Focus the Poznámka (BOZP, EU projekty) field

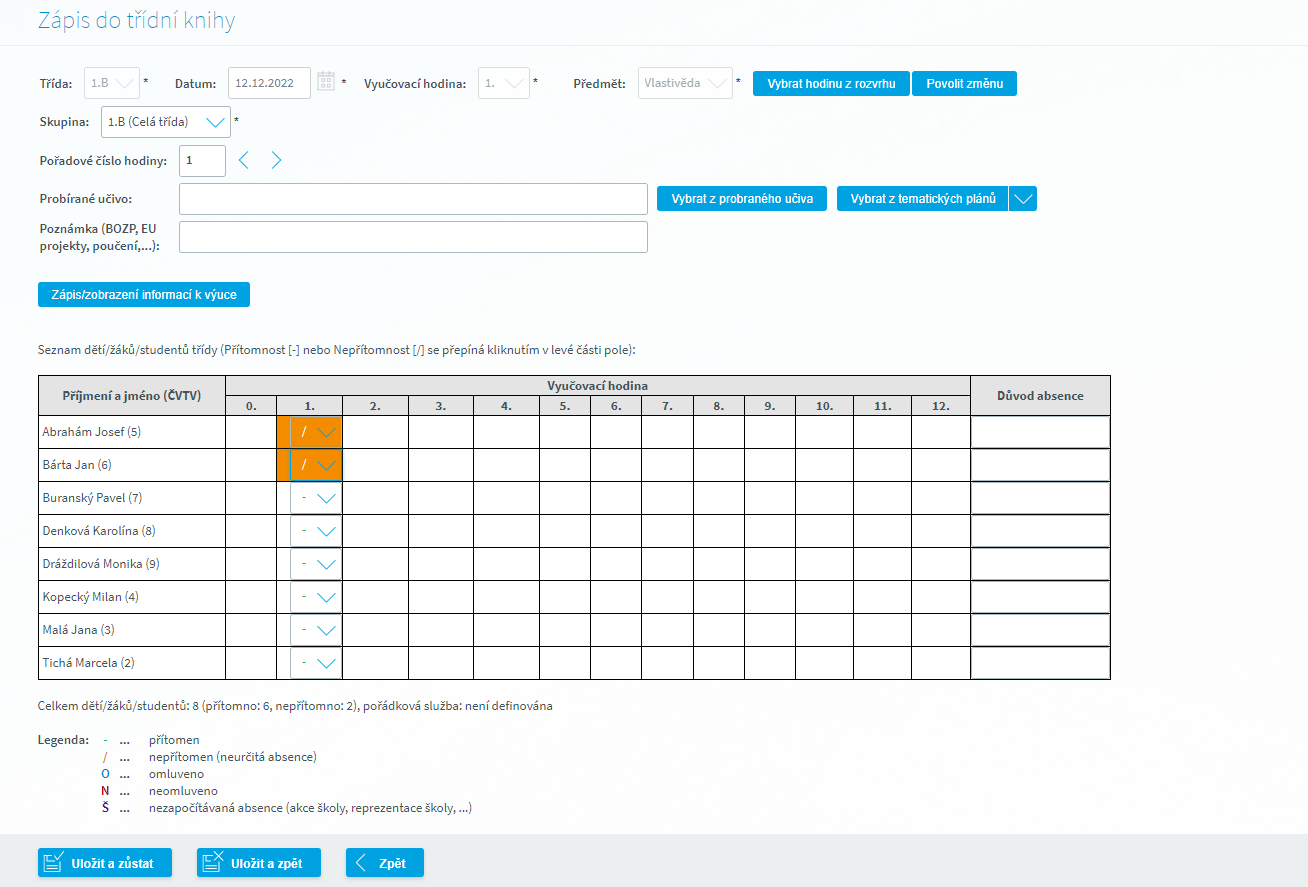click(x=413, y=237)
